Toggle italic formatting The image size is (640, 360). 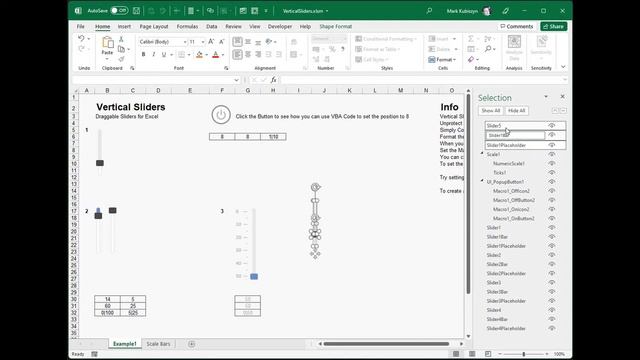coord(153,55)
